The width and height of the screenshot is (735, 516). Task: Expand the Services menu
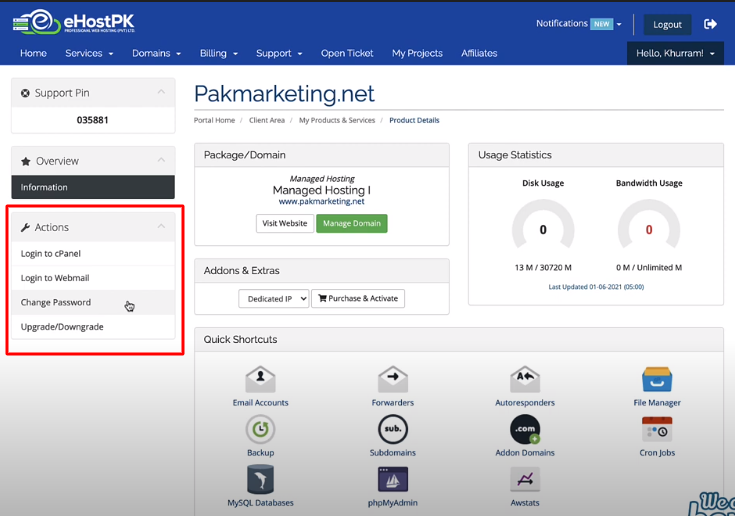[89, 53]
